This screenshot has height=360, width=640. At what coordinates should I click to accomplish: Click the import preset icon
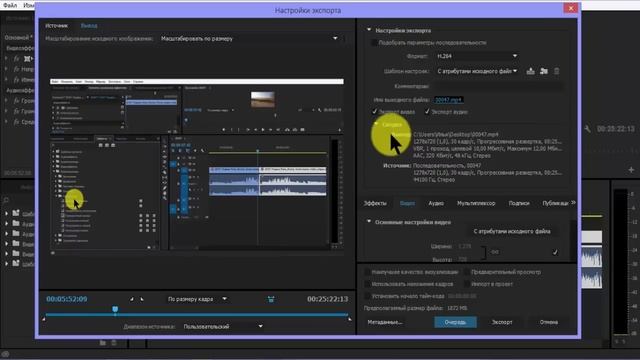pyautogui.click(x=544, y=71)
